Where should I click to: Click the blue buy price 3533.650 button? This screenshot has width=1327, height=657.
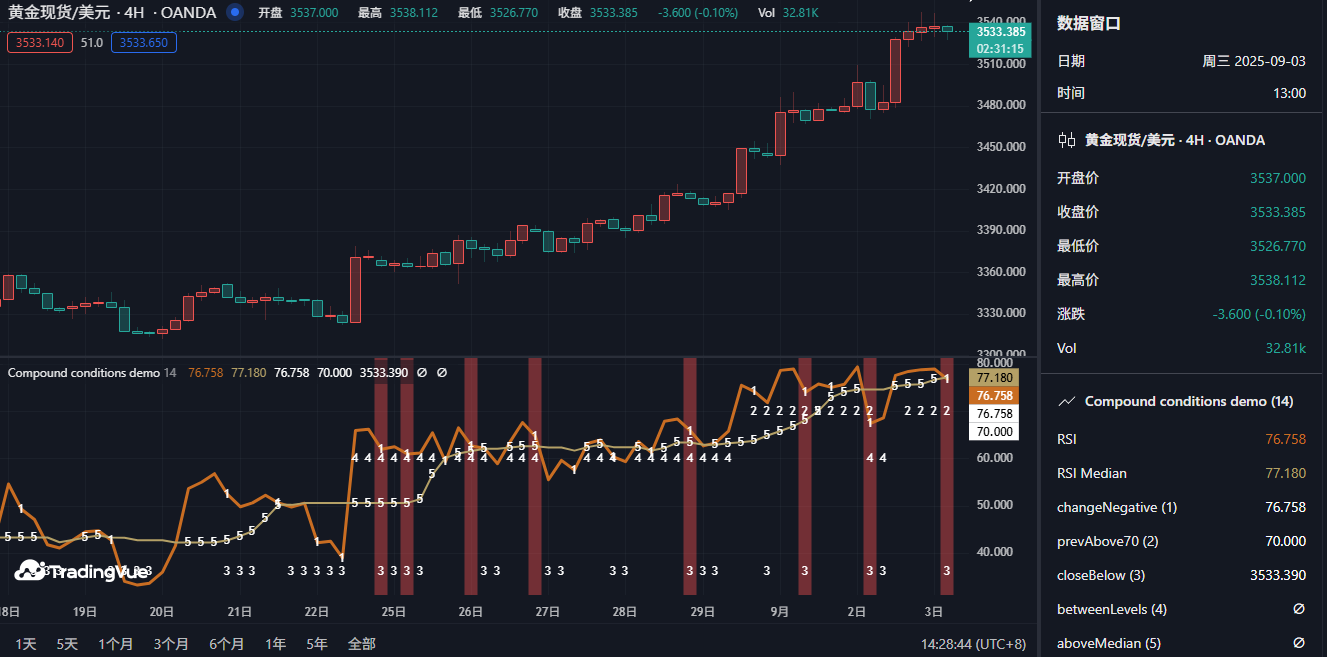(x=144, y=43)
